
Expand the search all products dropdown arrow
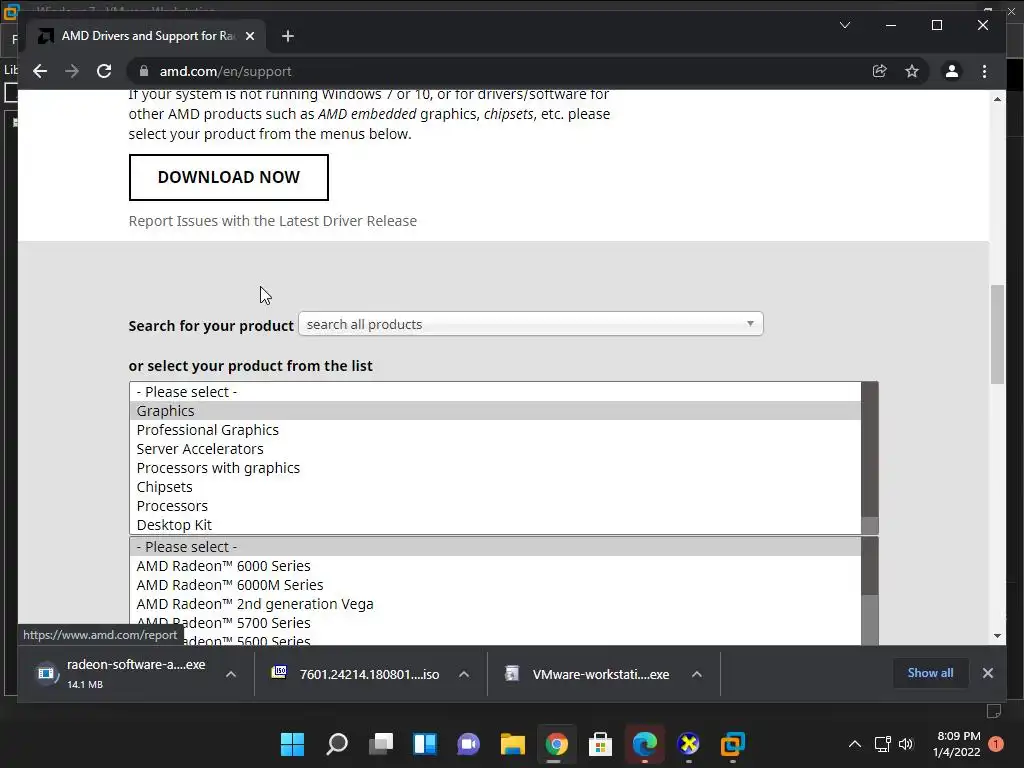point(750,324)
